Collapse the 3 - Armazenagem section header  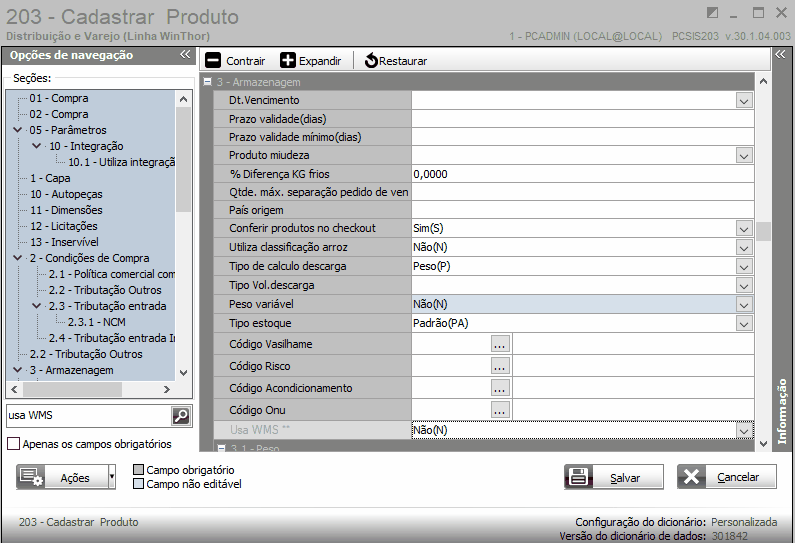click(x=207, y=82)
